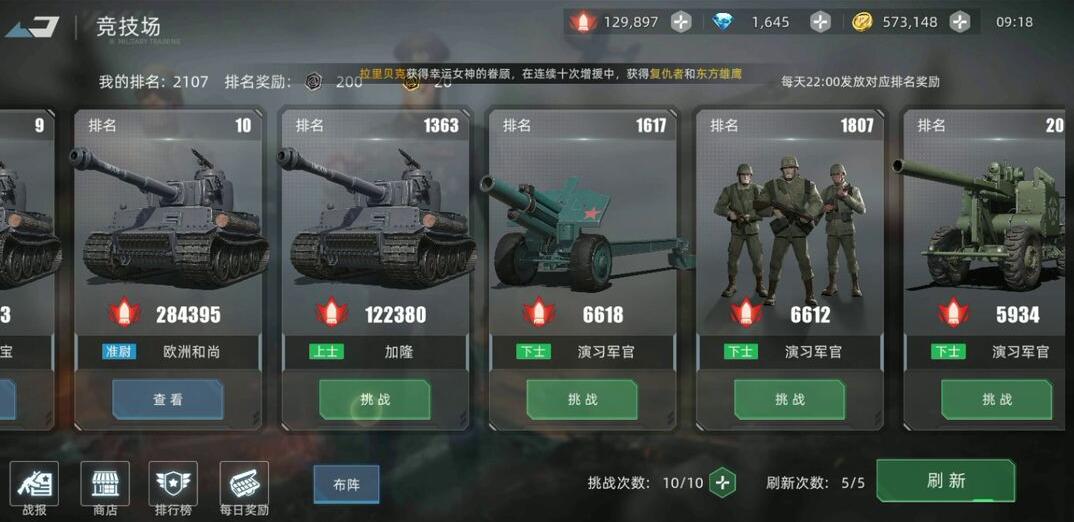Open the 商店 shop icon
The width and height of the screenshot is (1074, 522).
point(105,484)
